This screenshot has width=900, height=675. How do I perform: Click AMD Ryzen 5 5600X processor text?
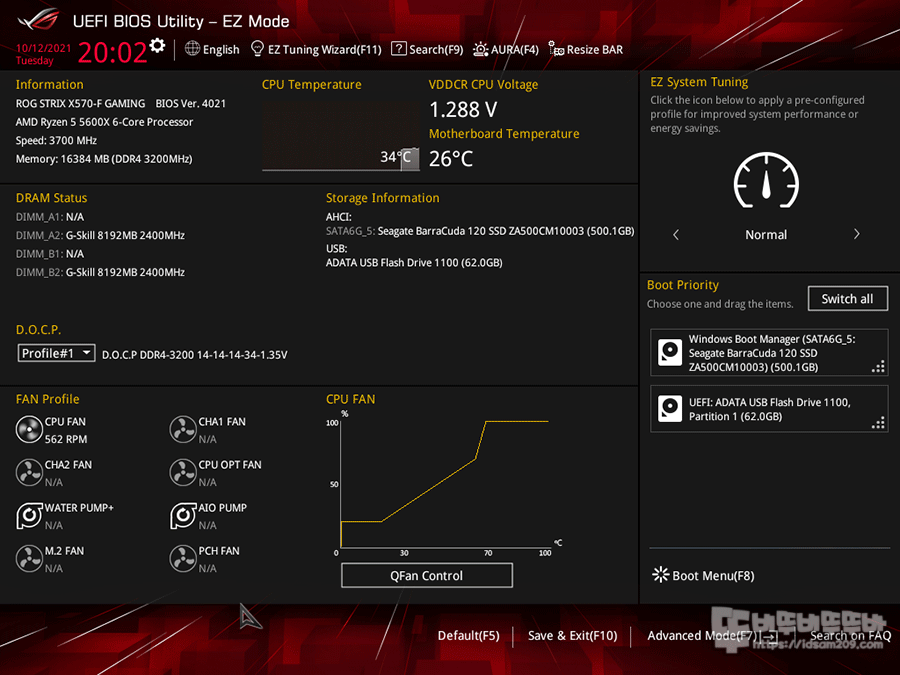click(x=104, y=122)
